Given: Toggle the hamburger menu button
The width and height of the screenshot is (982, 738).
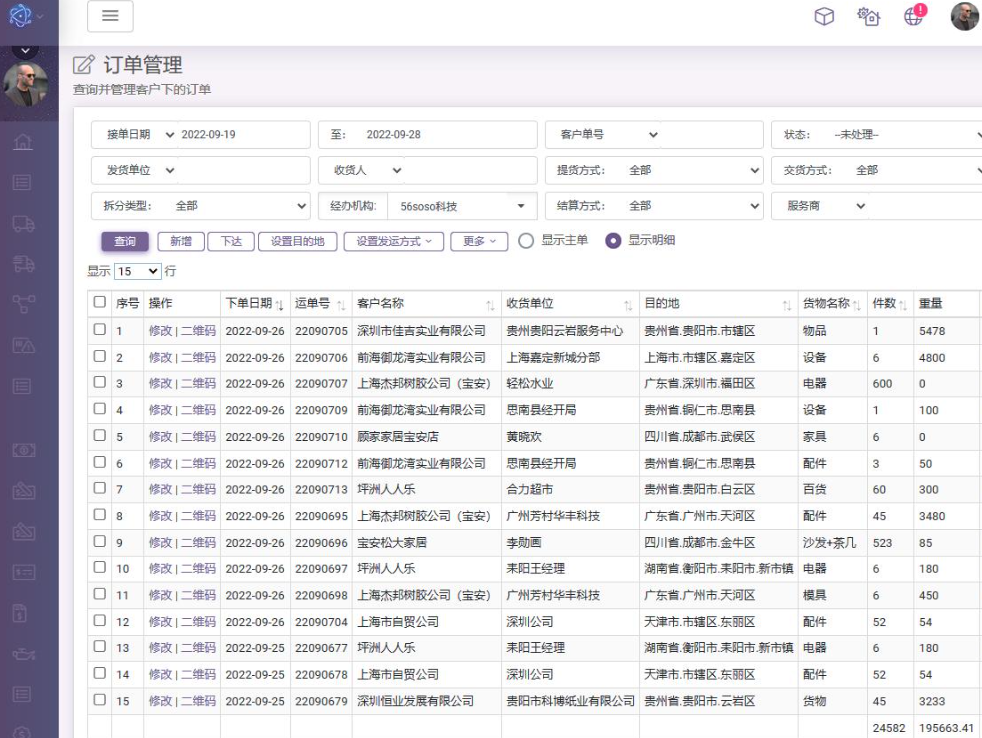Looking at the screenshot, I should point(110,16).
